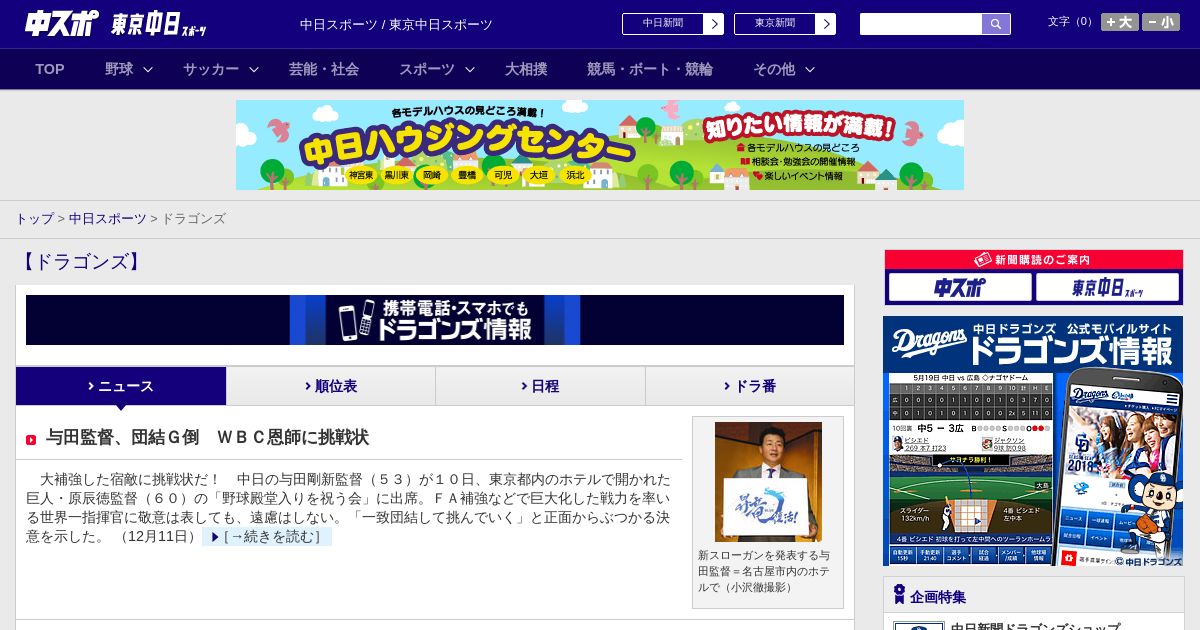1200x630 pixels.
Task: Click 新聞購読のご案内 header in sidebar
Action: (1034, 260)
